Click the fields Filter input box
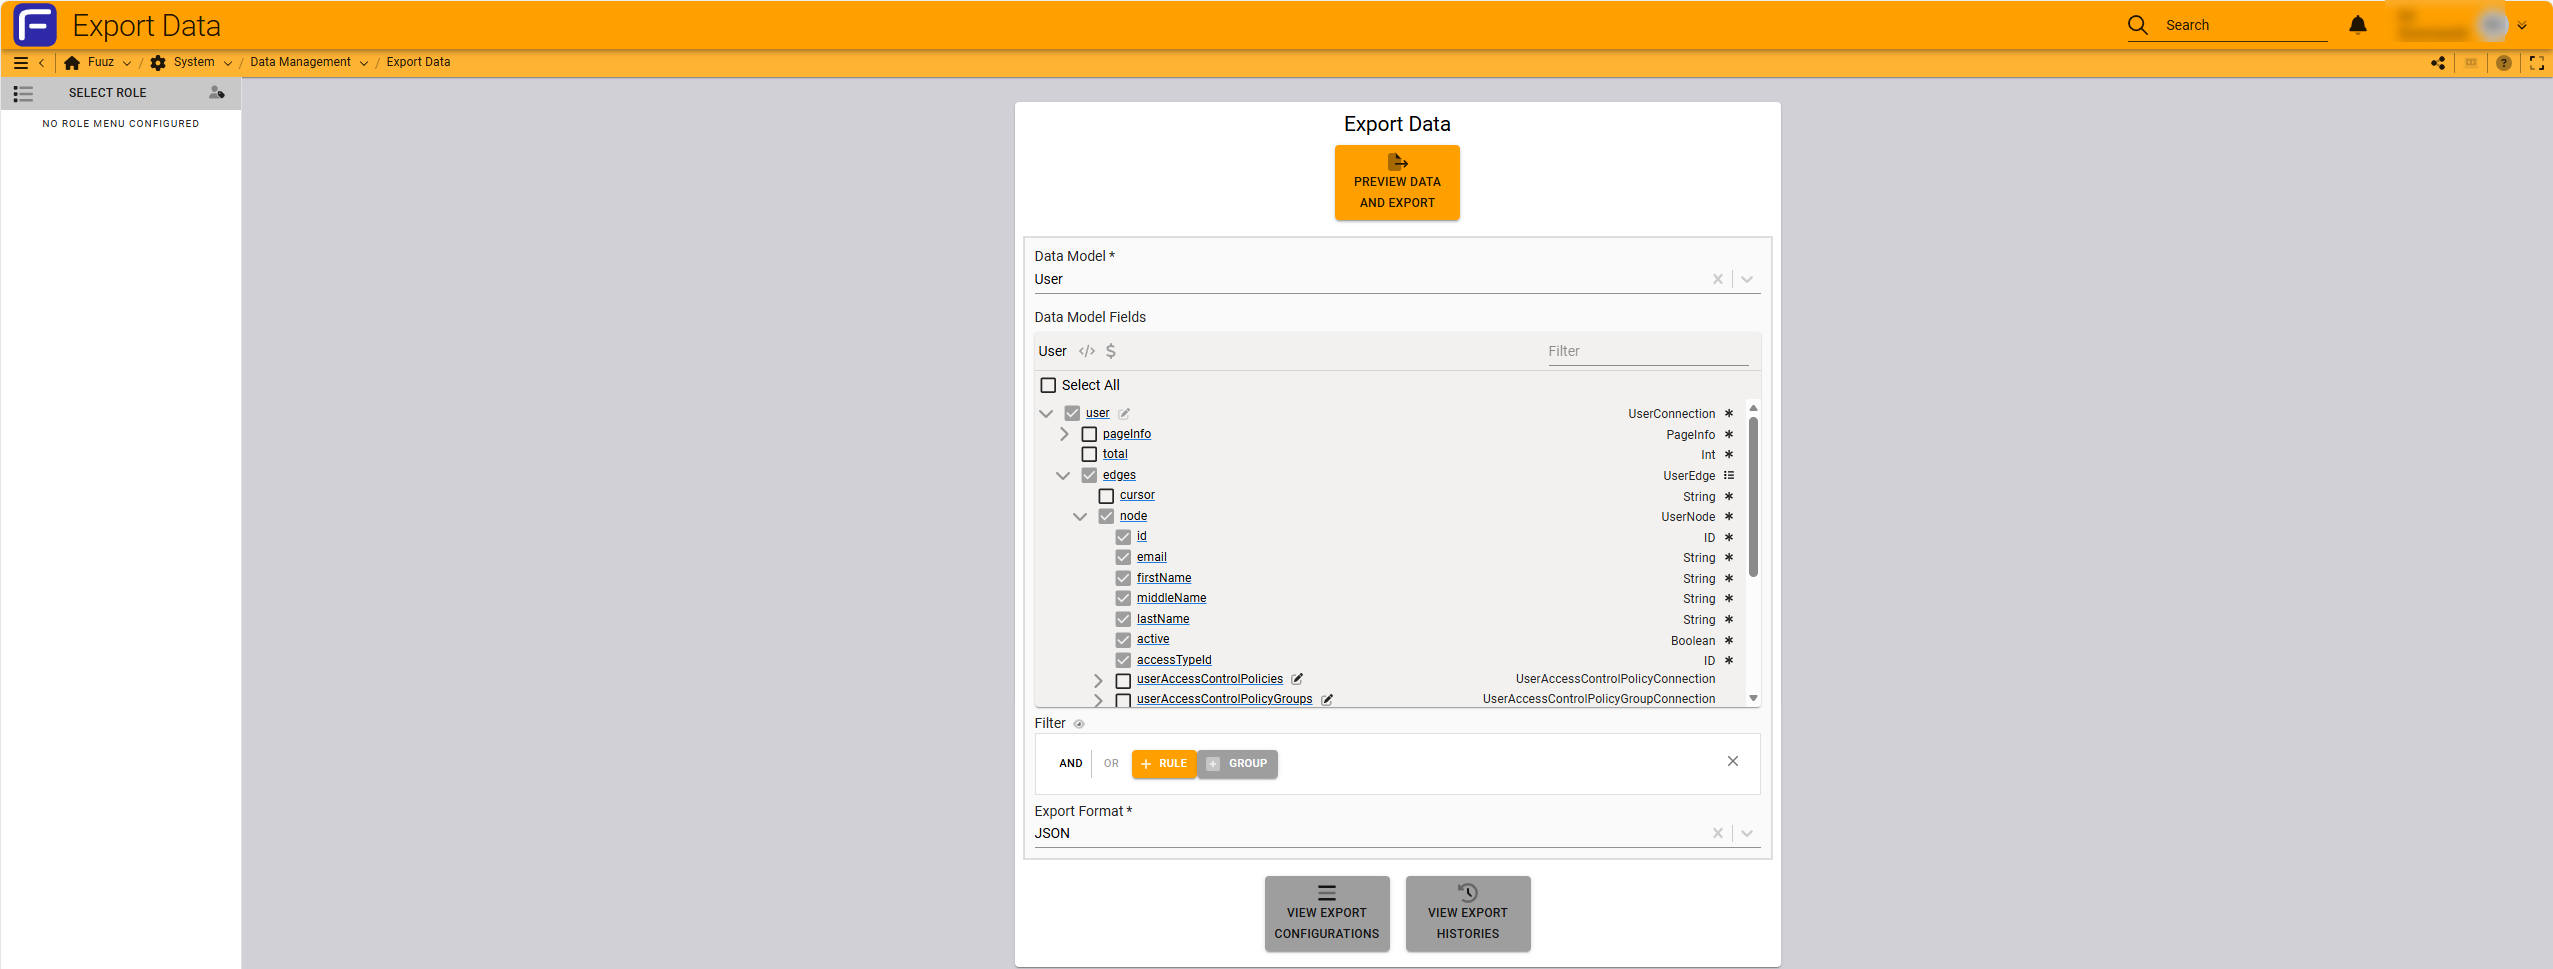 1646,352
